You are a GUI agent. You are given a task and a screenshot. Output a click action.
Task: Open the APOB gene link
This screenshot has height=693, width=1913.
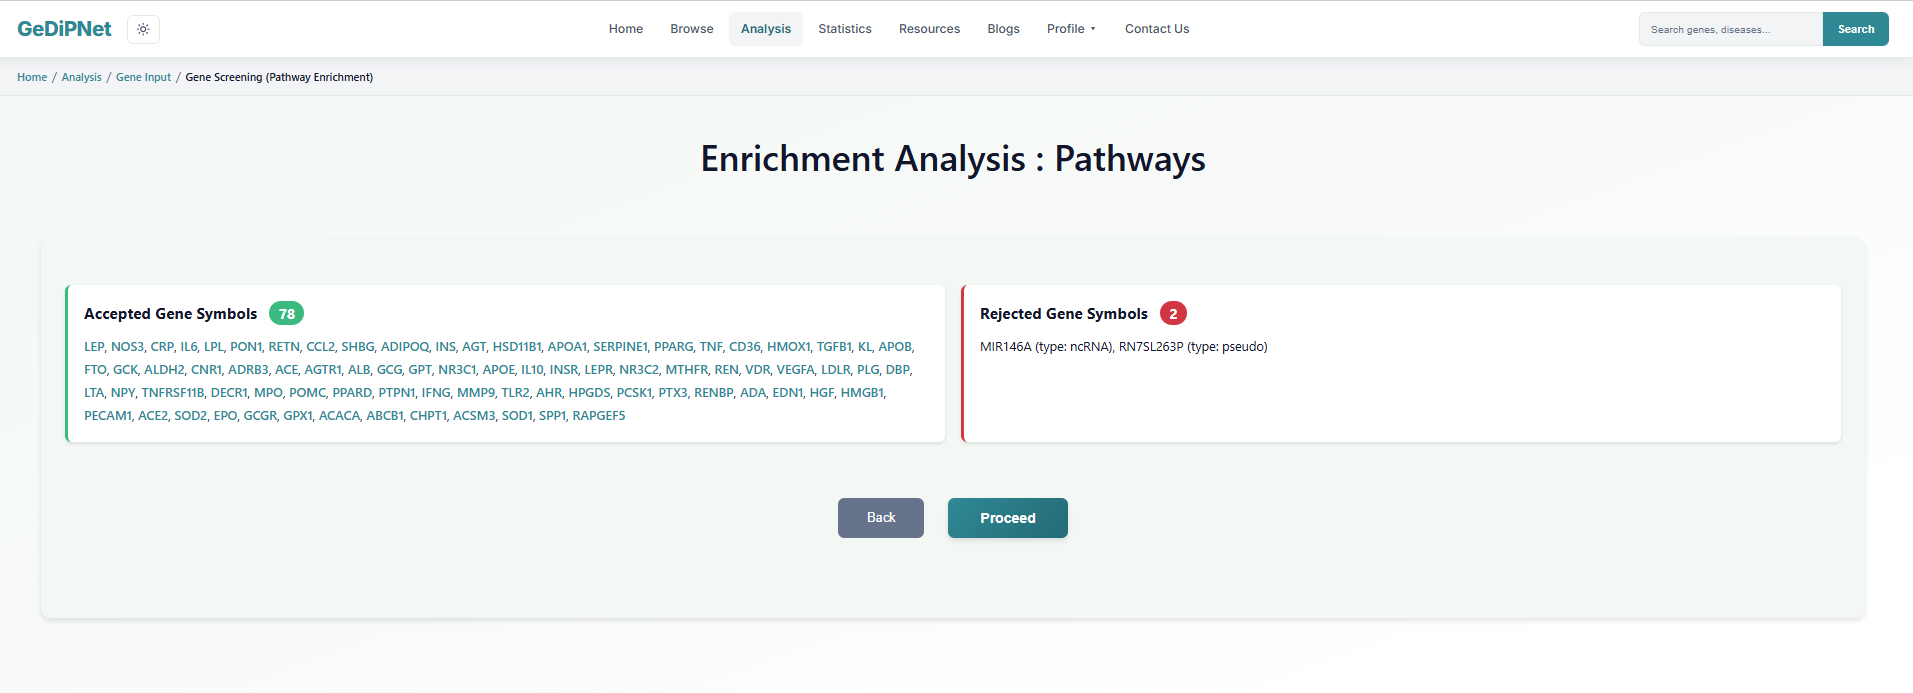point(895,347)
